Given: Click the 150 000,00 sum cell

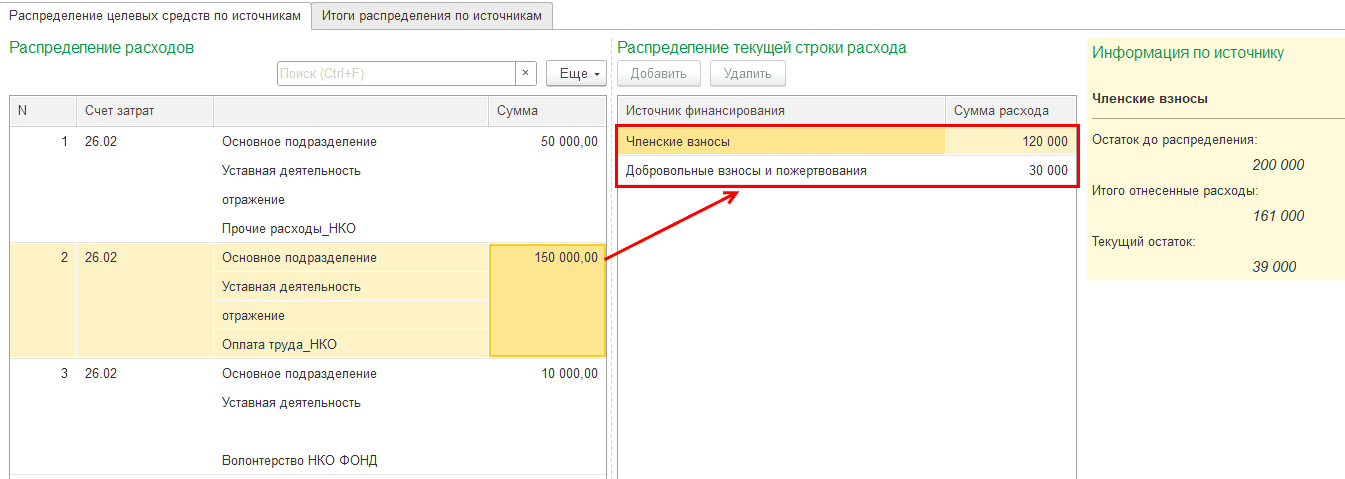Looking at the screenshot, I should pos(547,258).
